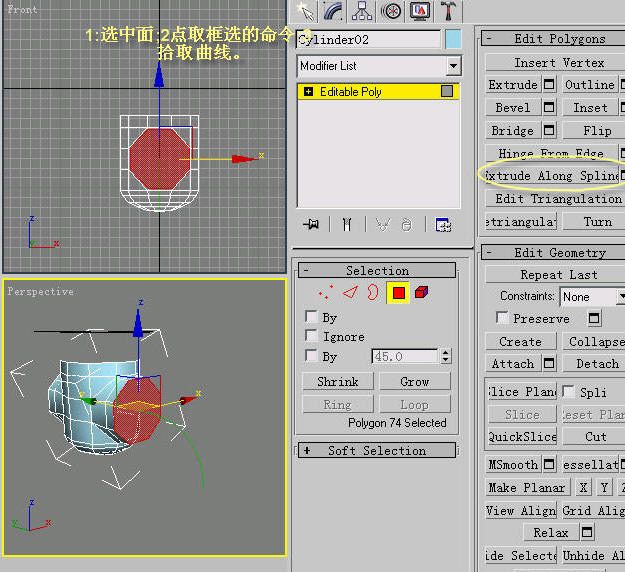Click Repeat Last button

coord(555,275)
